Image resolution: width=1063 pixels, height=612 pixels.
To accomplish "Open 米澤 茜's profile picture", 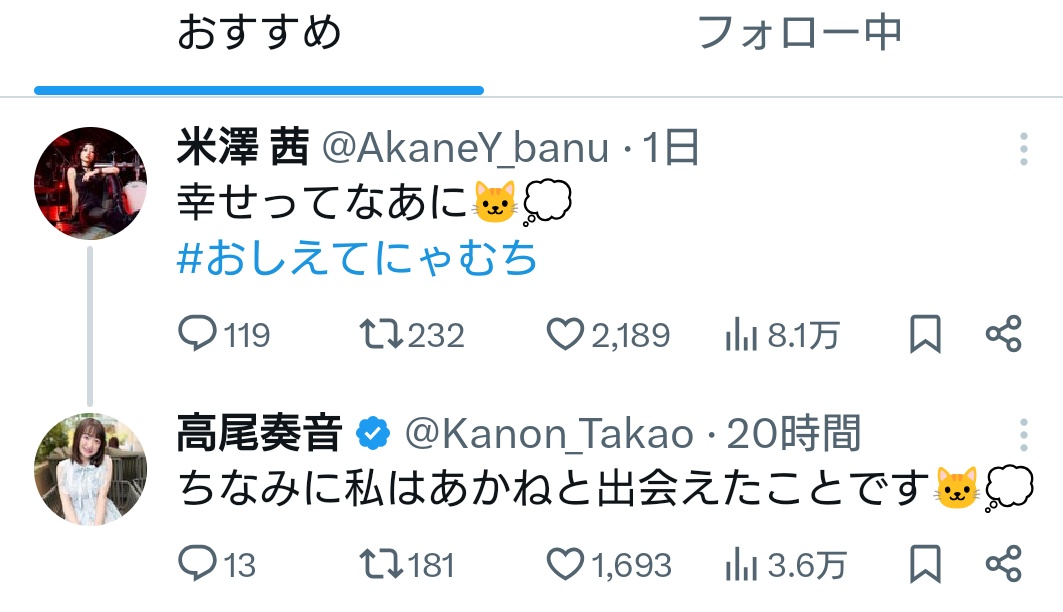I will coord(91,183).
